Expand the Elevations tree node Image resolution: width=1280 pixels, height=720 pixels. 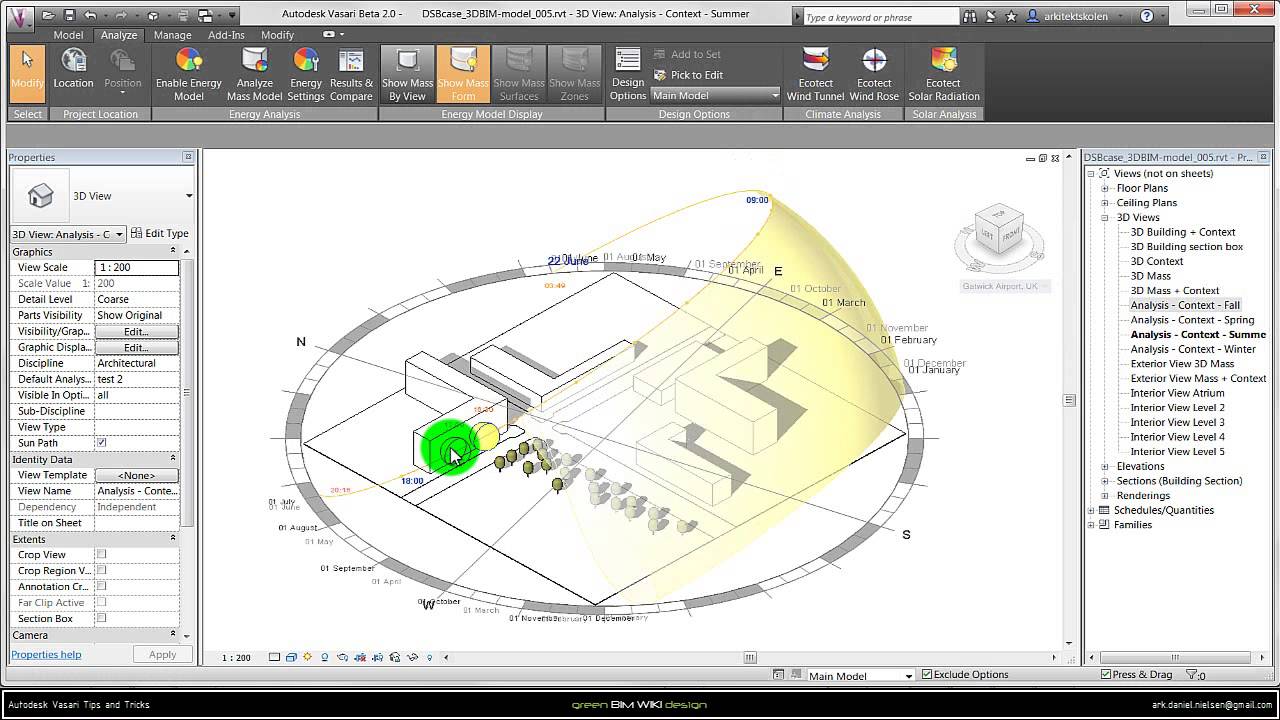coord(1105,466)
